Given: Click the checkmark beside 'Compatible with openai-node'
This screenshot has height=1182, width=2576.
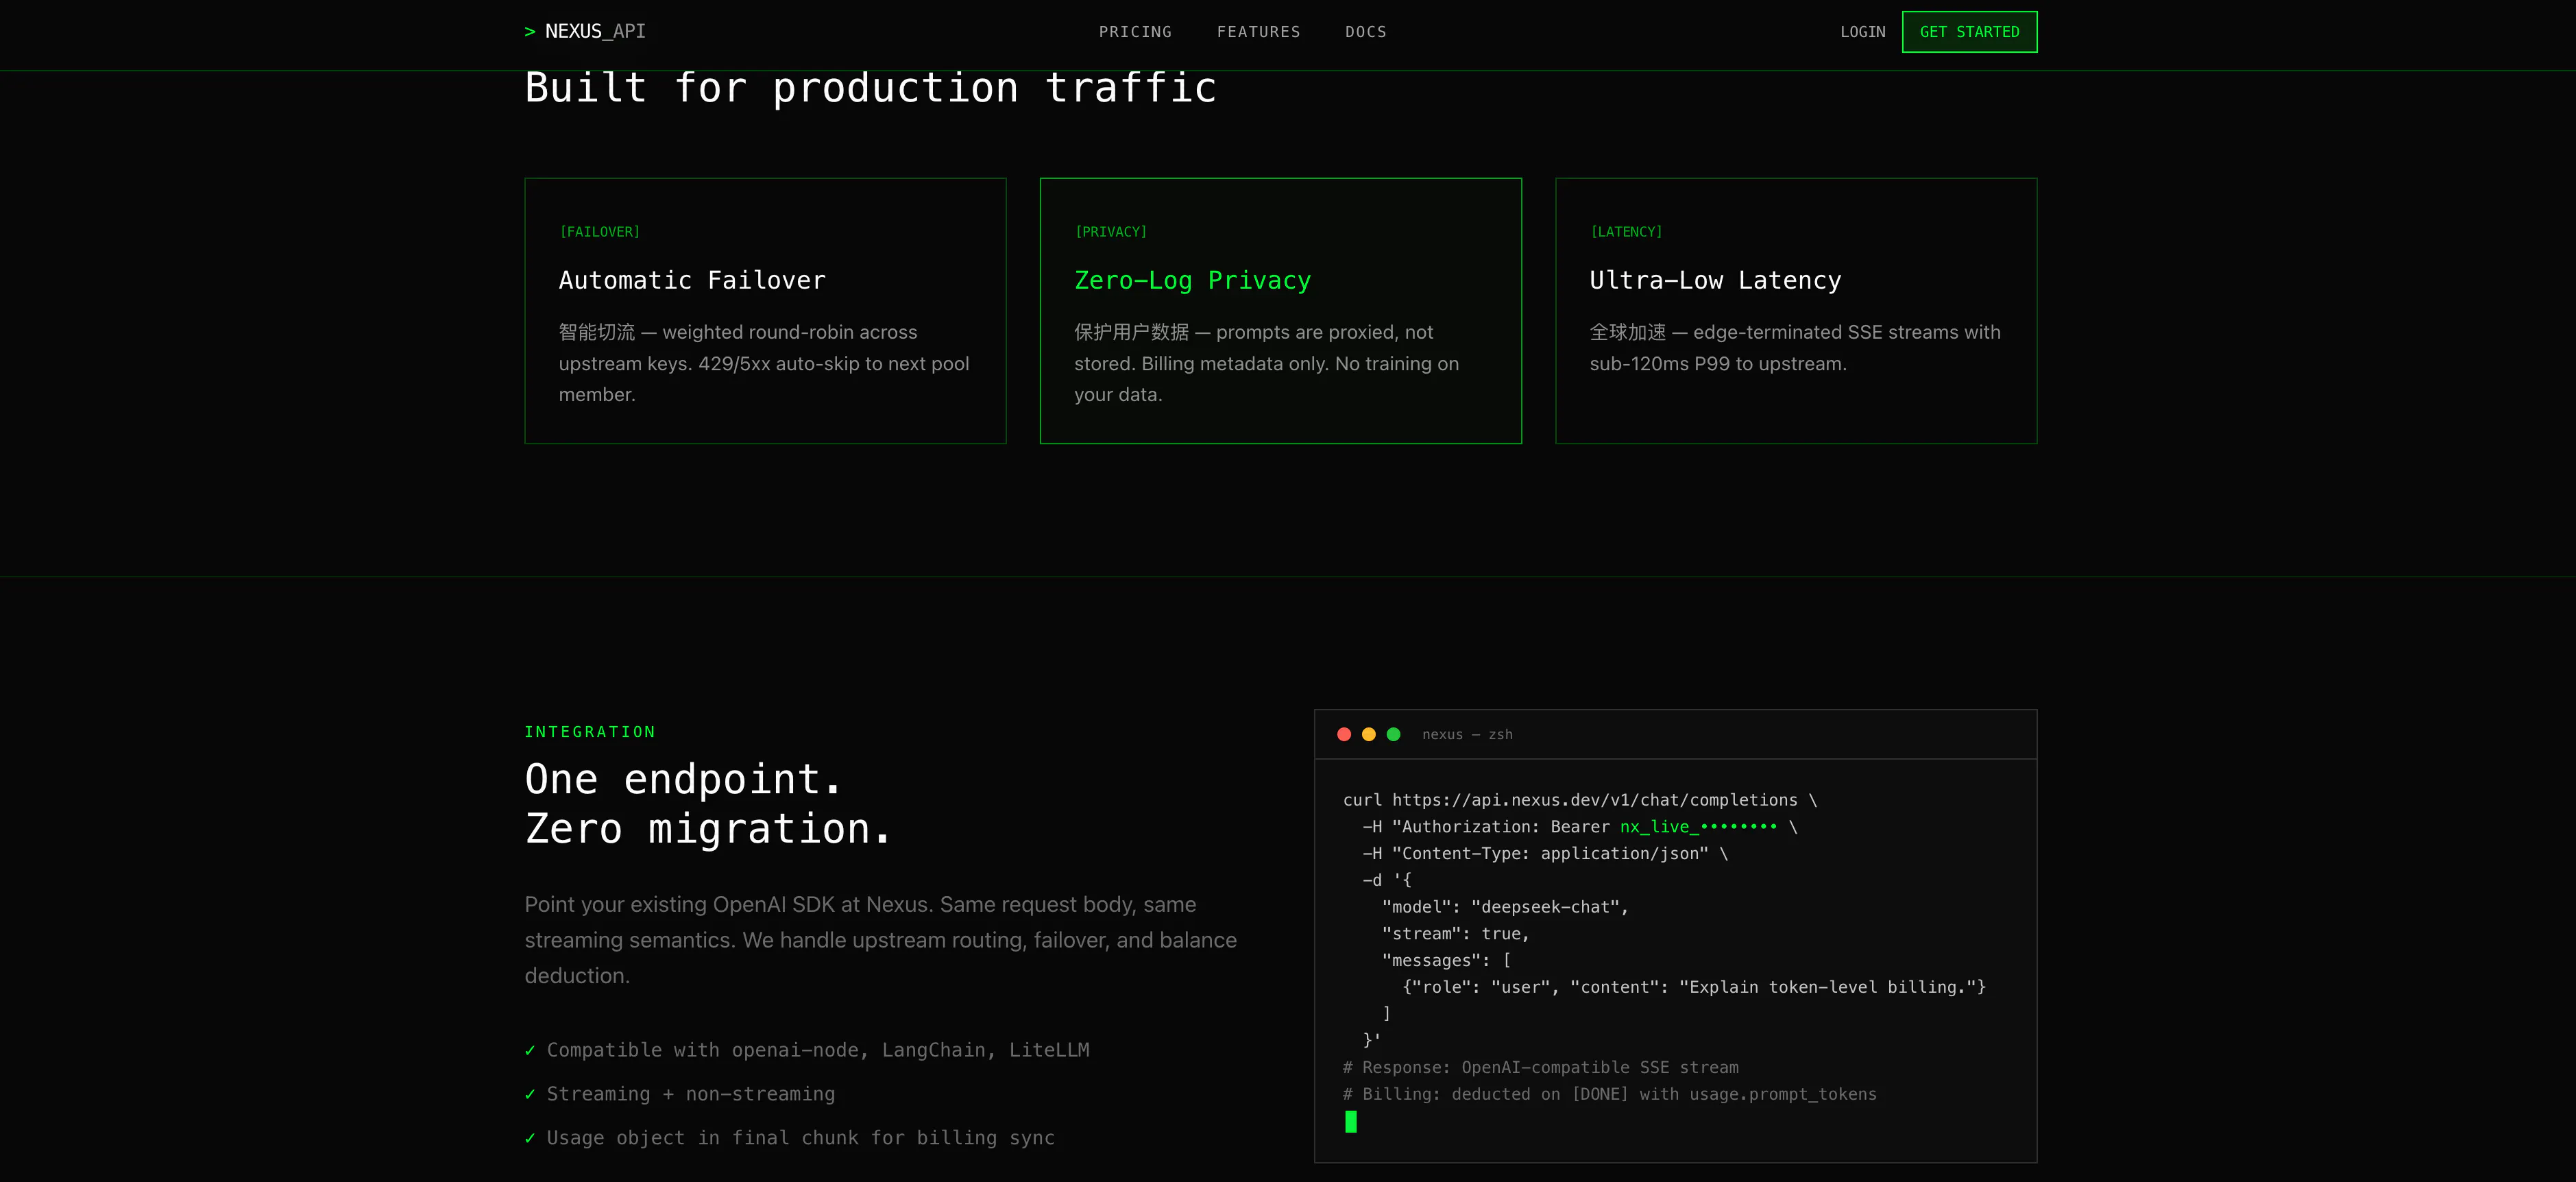Looking at the screenshot, I should [x=530, y=1050].
